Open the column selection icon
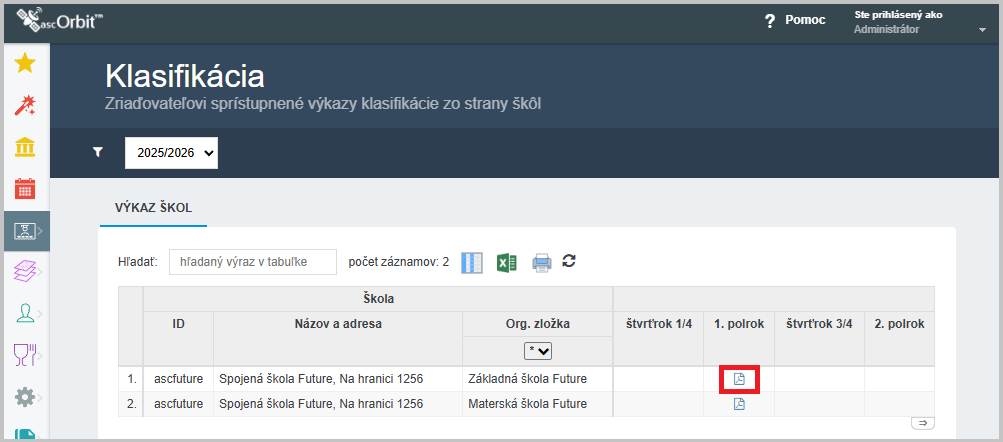Image resolution: width=1003 pixels, height=442 pixels. tap(472, 262)
